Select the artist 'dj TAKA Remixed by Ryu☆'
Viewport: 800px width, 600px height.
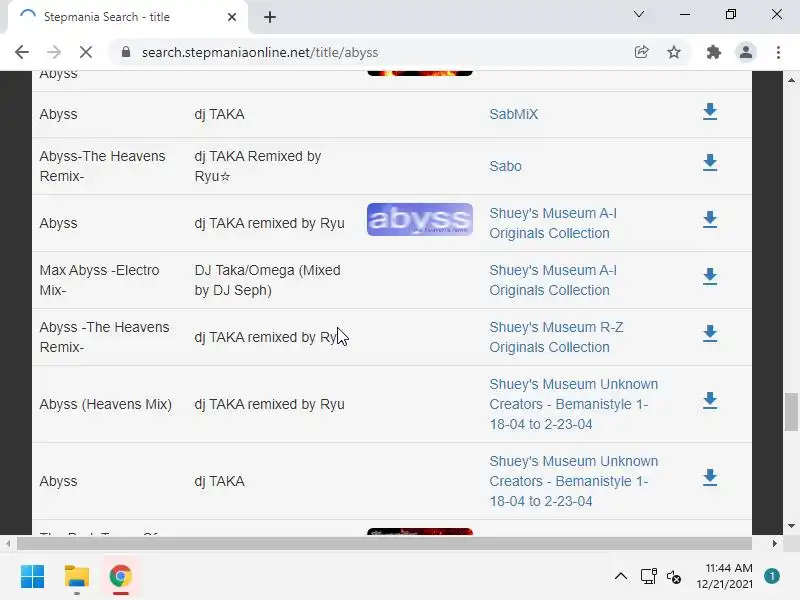[x=258, y=166]
